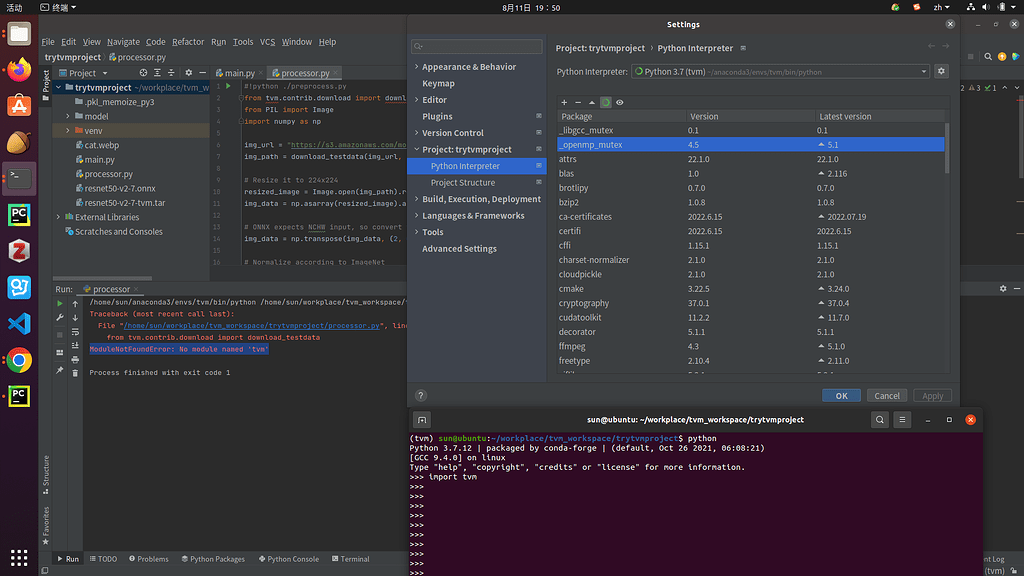Image resolution: width=1024 pixels, height=576 pixels.
Task: Click the add package plus icon
Action: (564, 102)
